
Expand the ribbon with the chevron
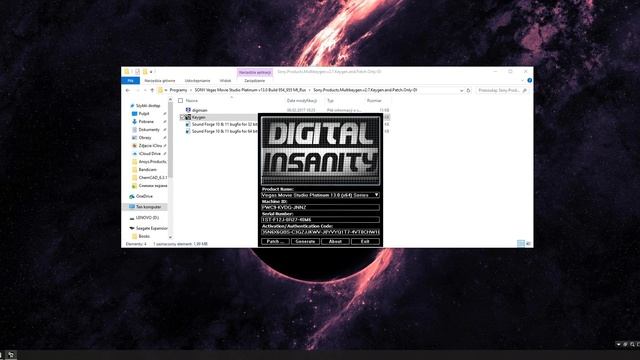pos(522,80)
